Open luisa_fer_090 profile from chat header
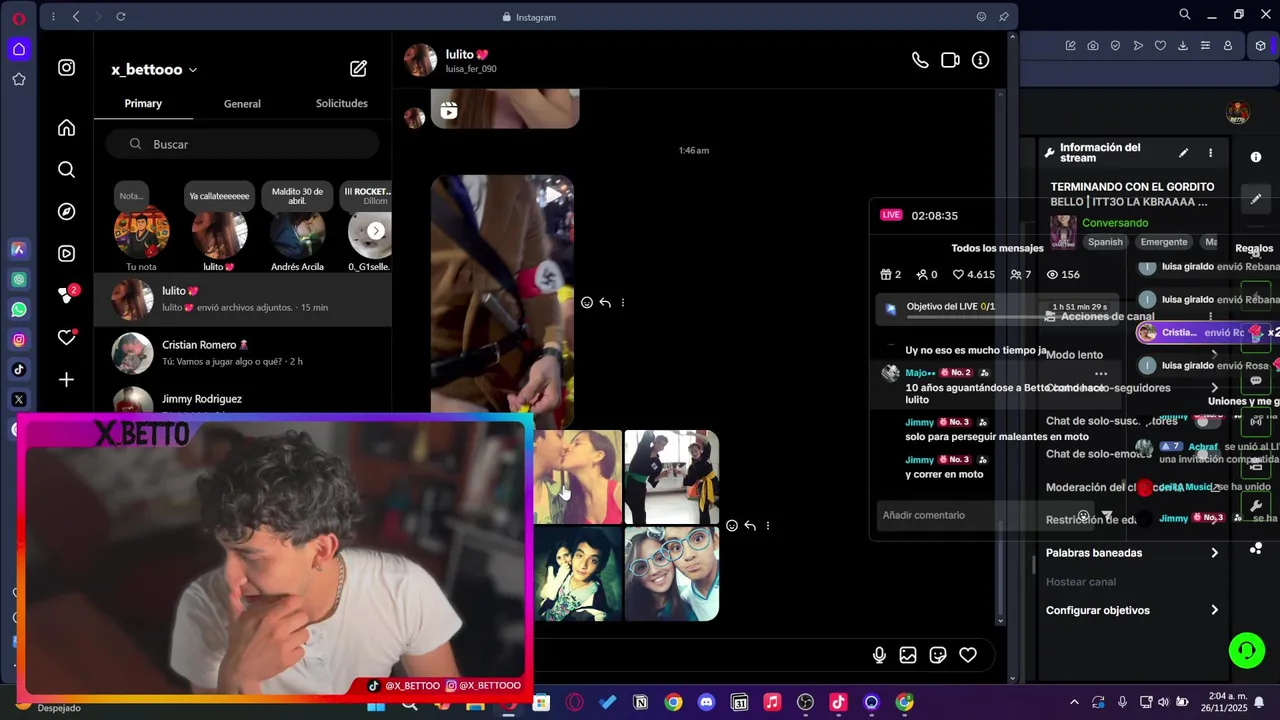This screenshot has height=720, width=1280. pos(471,69)
